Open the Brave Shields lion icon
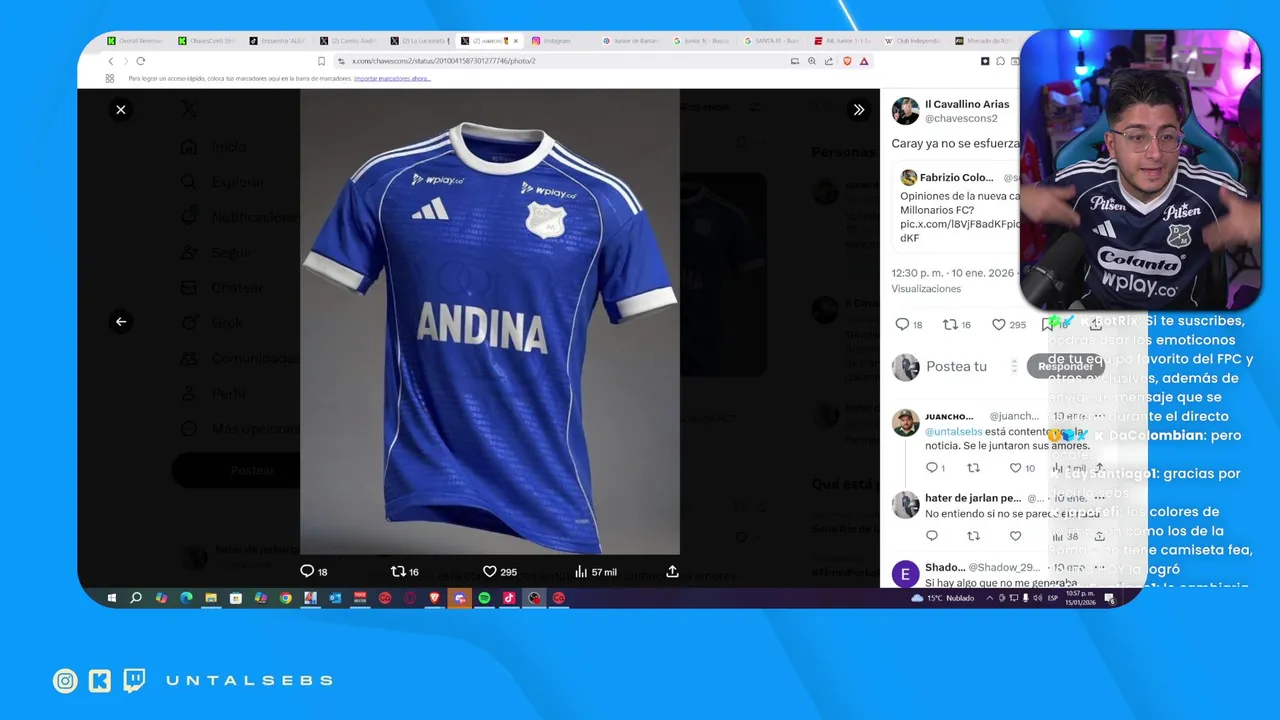 847,61
